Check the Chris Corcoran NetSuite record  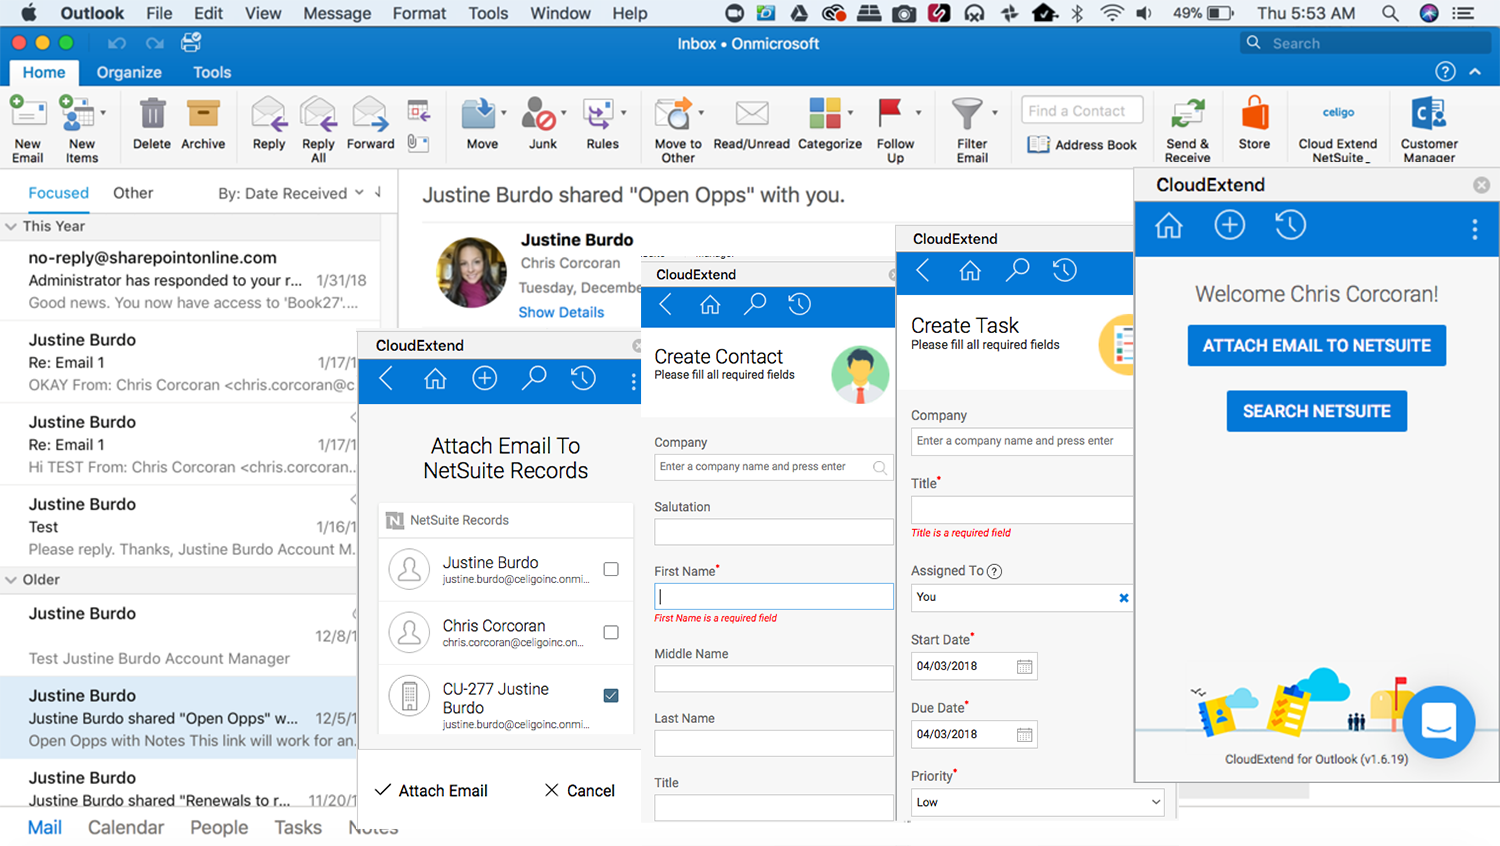[611, 632]
